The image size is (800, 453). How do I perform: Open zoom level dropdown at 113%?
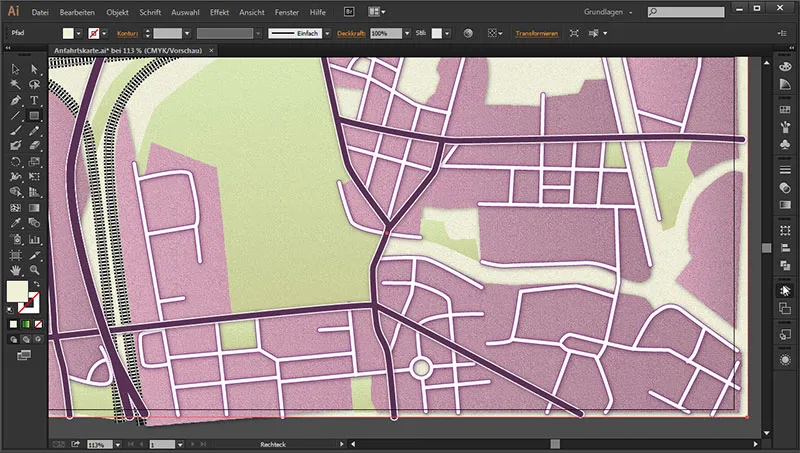click(117, 445)
